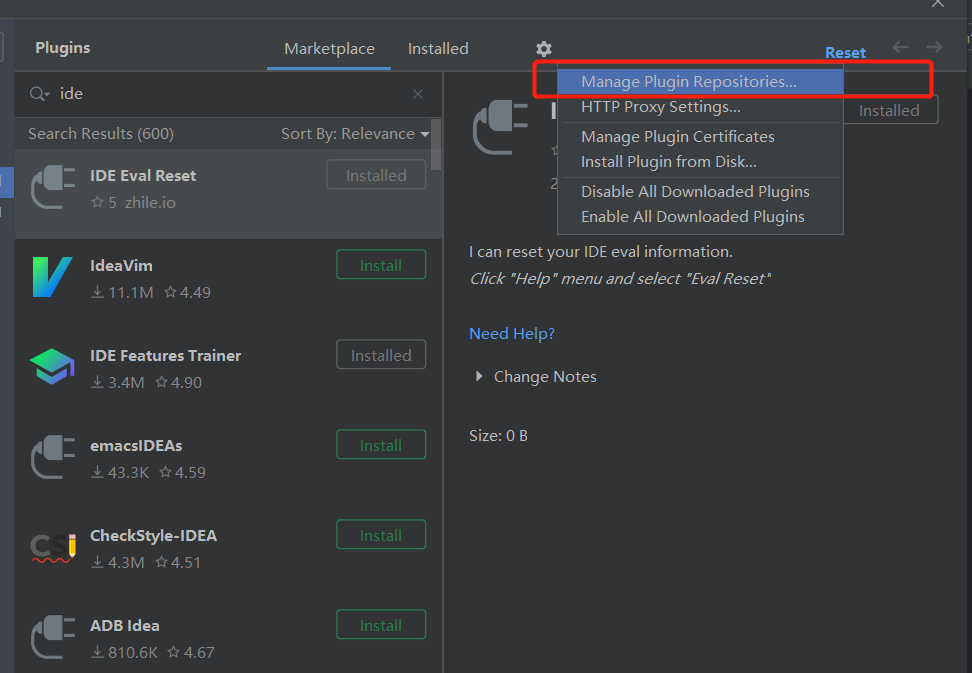Click the large plugin icon in details pane
The width and height of the screenshot is (972, 673).
point(501,128)
